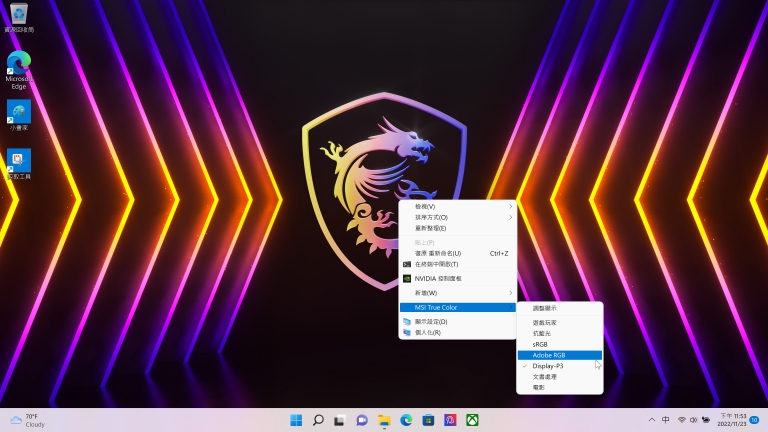Screen dimensions: 768x432
Task: Select the highlighted Adobe RGB mode
Action: pos(560,355)
